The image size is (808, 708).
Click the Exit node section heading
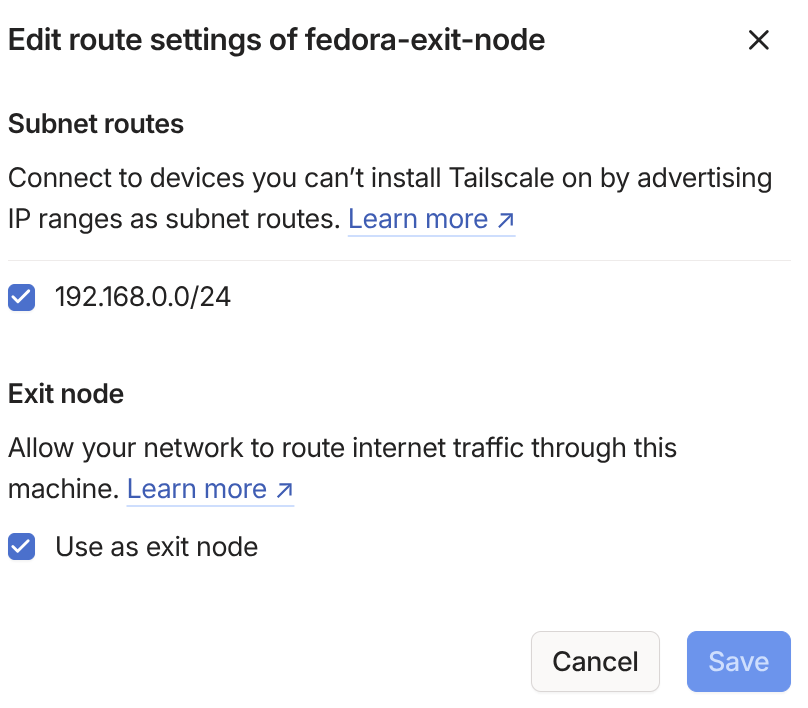[x=66, y=394]
